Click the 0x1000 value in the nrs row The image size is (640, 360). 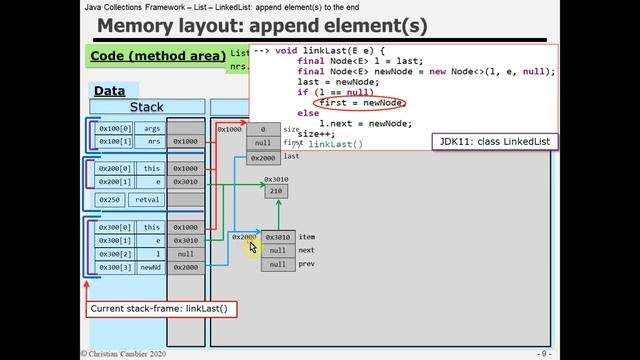[186, 142]
